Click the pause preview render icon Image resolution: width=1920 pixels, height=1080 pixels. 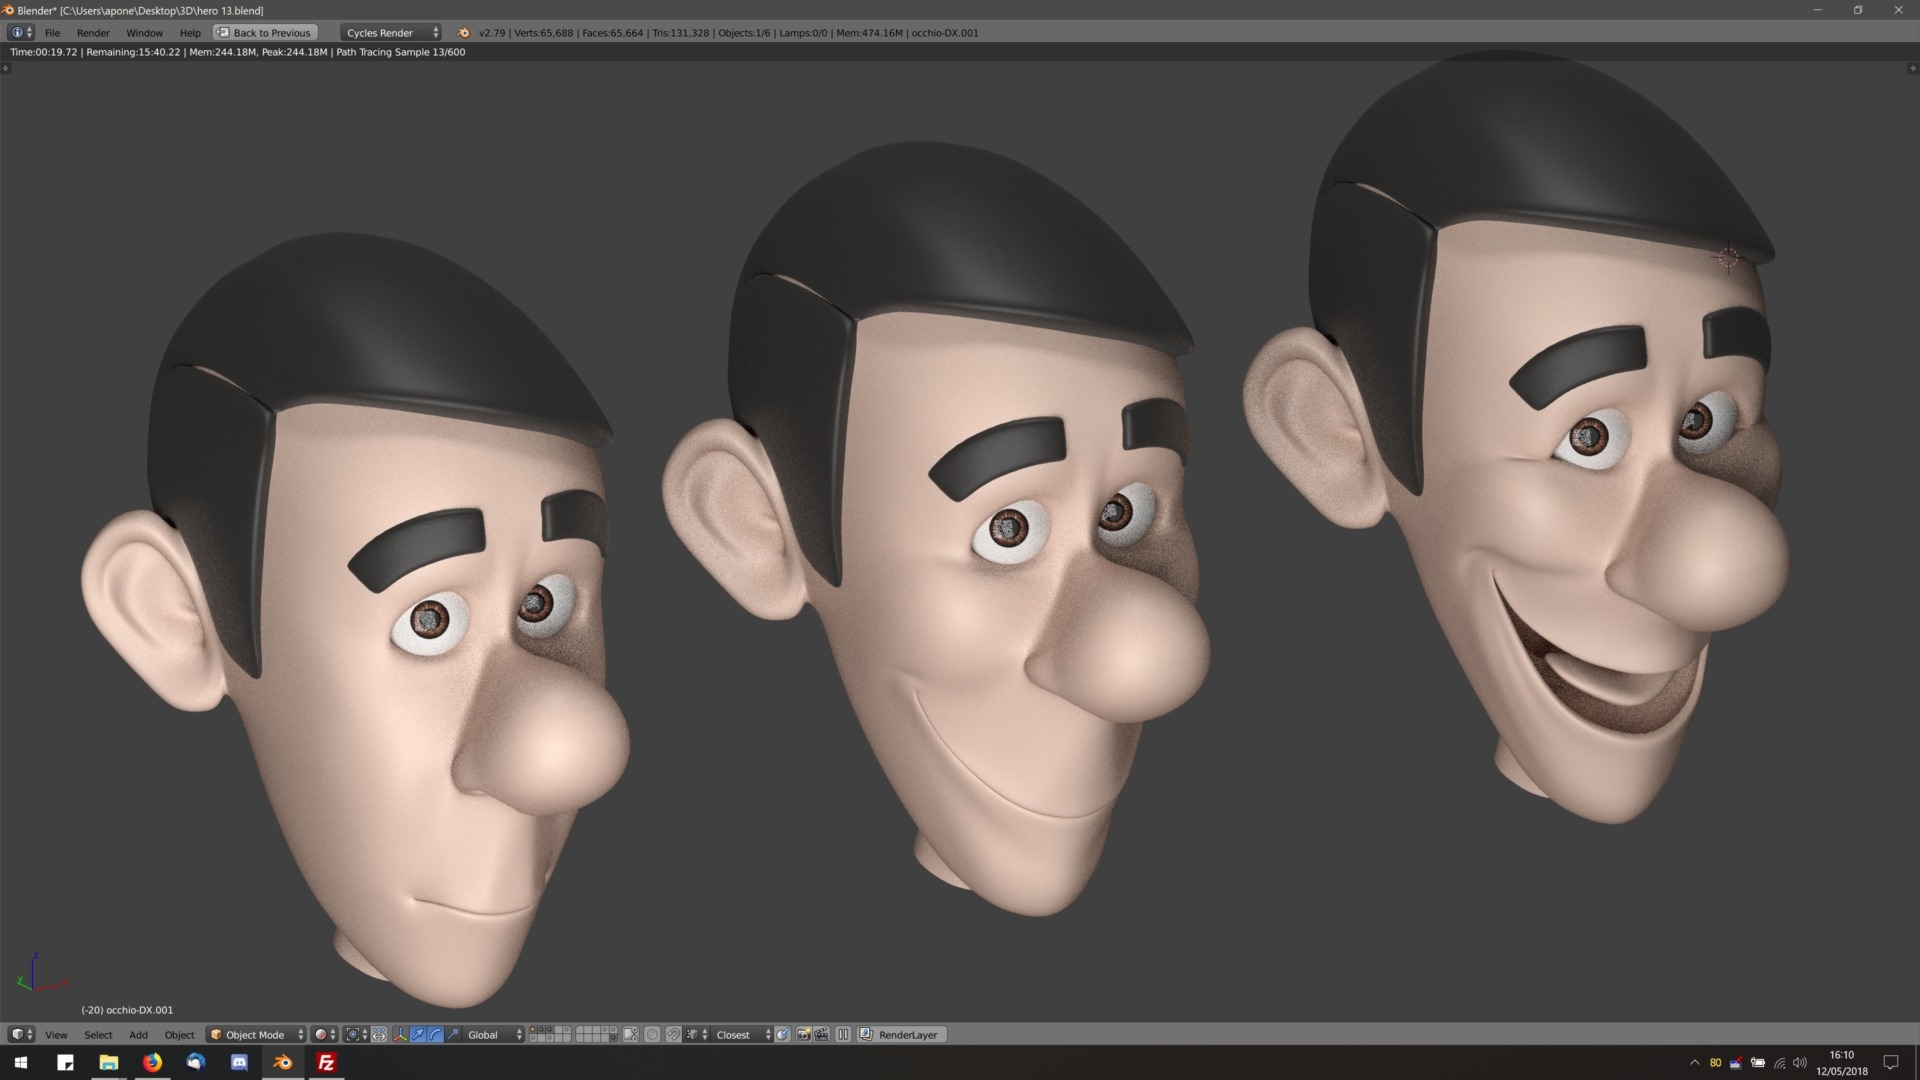[x=843, y=1034]
